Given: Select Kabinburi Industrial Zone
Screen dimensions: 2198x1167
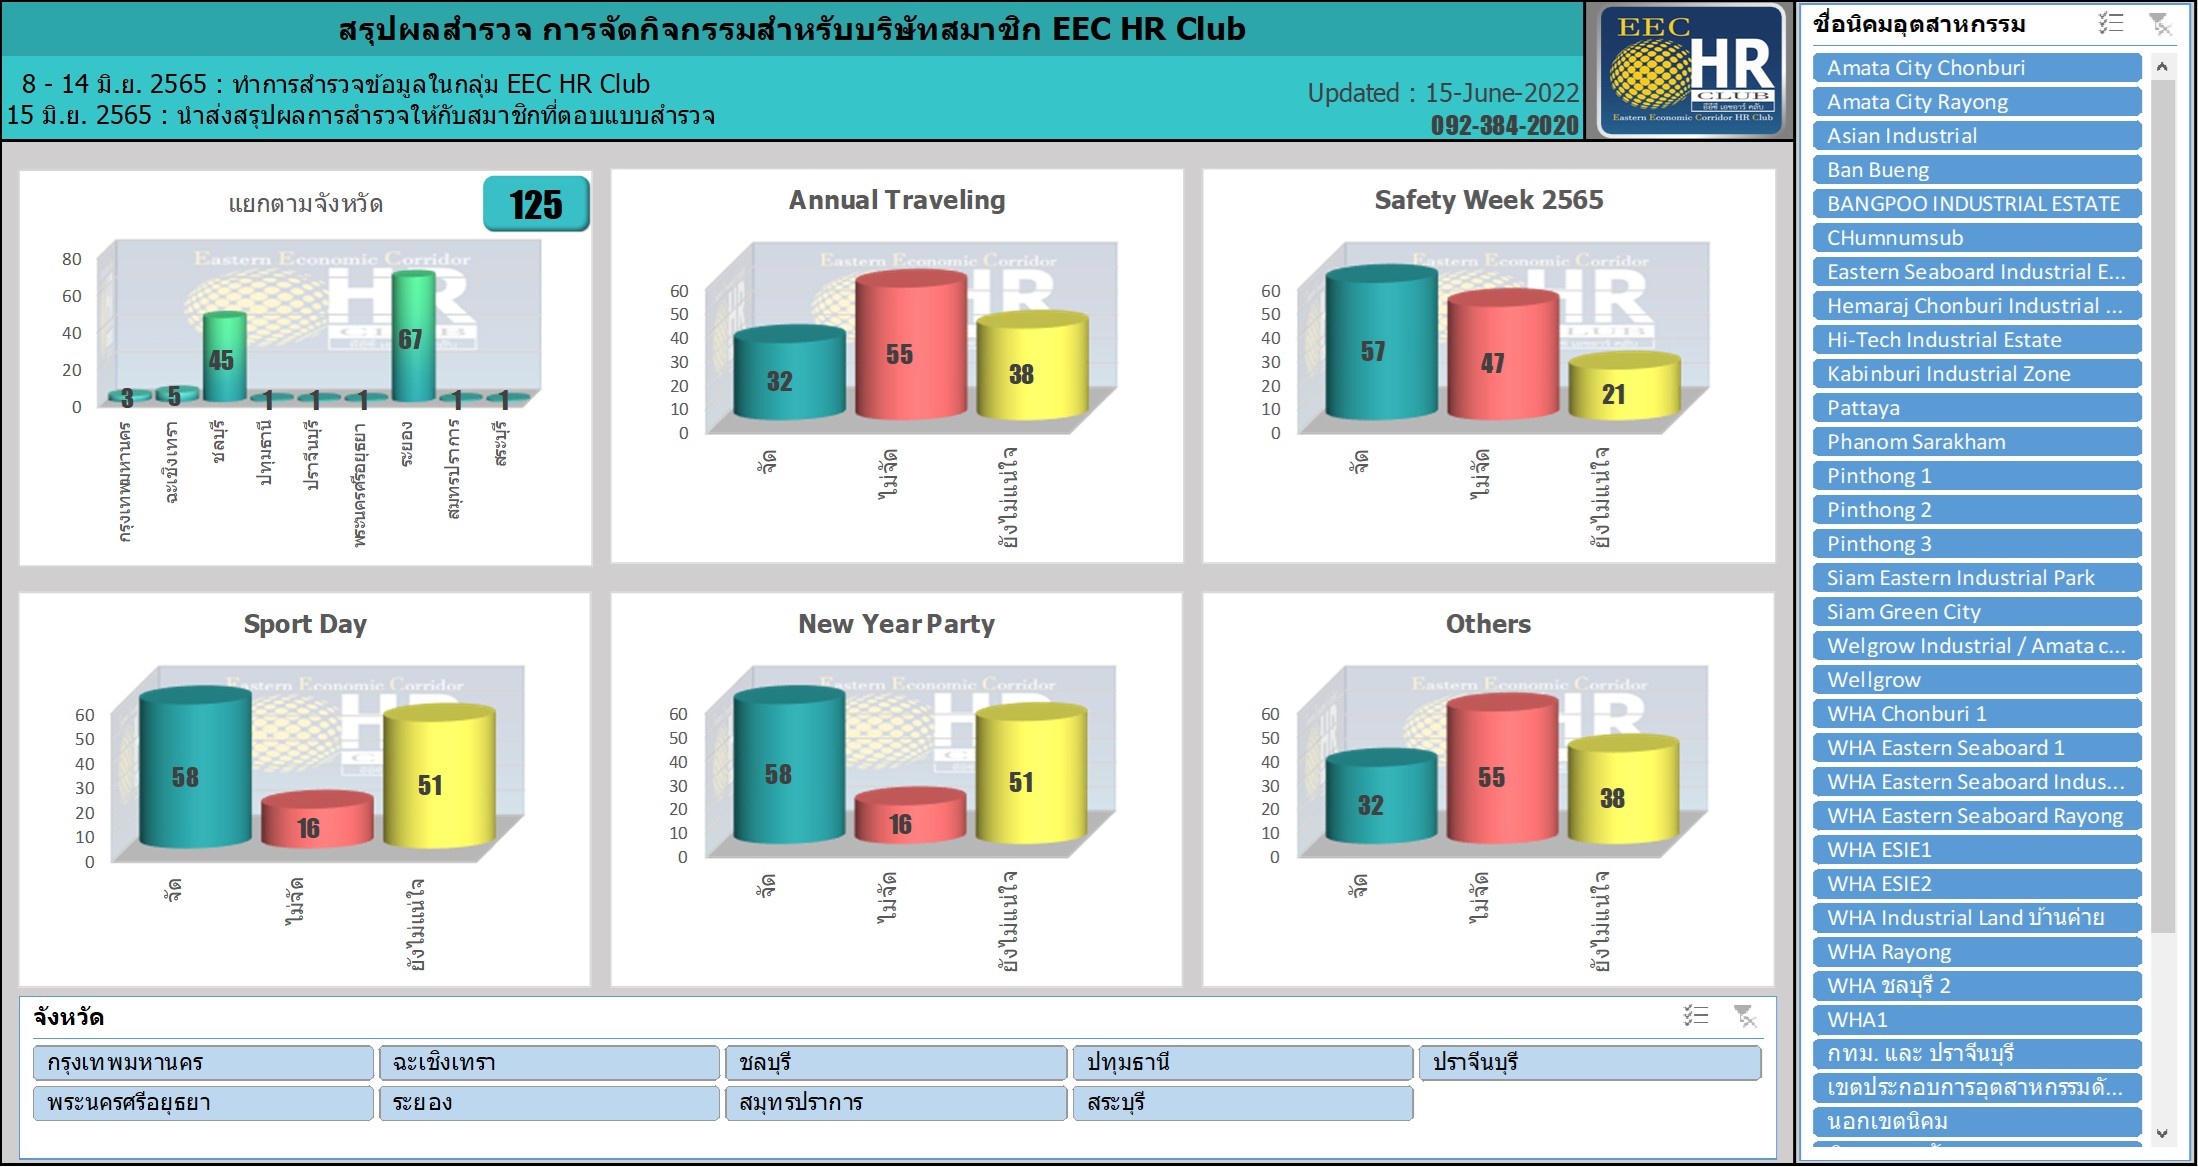Looking at the screenshot, I should coord(1977,374).
